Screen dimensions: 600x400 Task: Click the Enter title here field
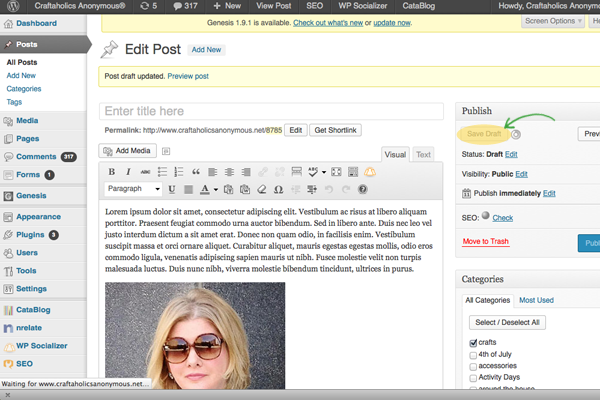click(271, 111)
